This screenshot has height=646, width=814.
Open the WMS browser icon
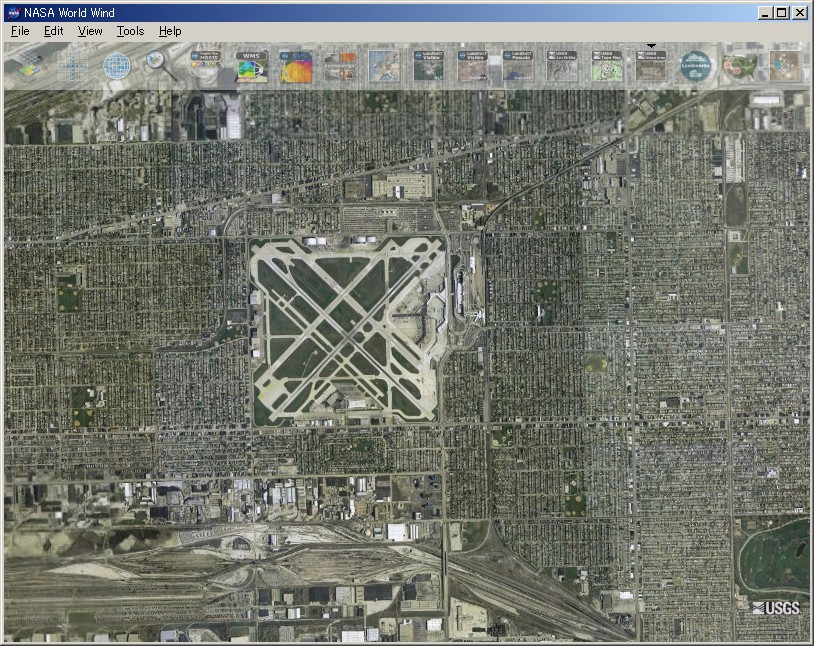coord(251,66)
